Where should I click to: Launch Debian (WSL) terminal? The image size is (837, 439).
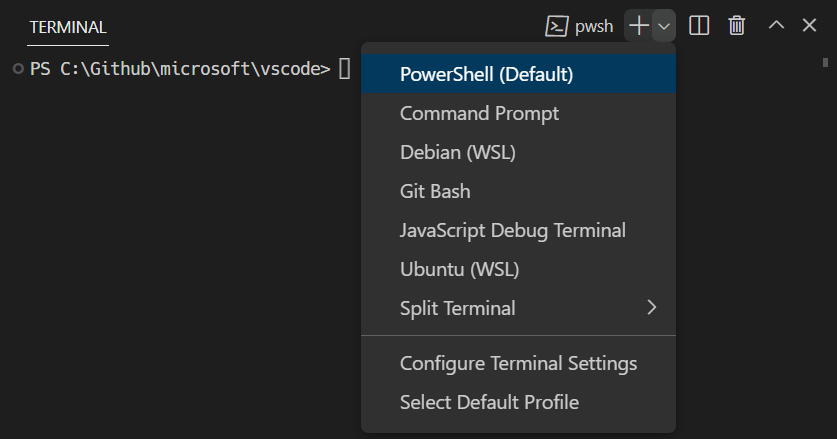[x=457, y=152]
